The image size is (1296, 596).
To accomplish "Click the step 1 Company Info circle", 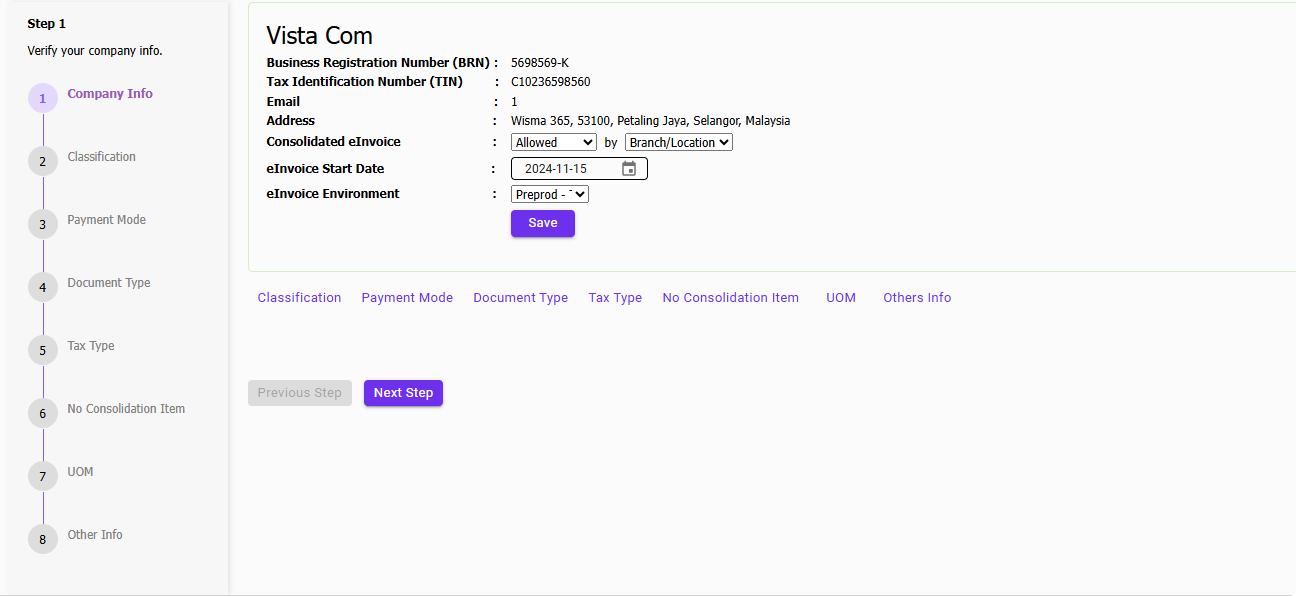I will tap(42, 98).
